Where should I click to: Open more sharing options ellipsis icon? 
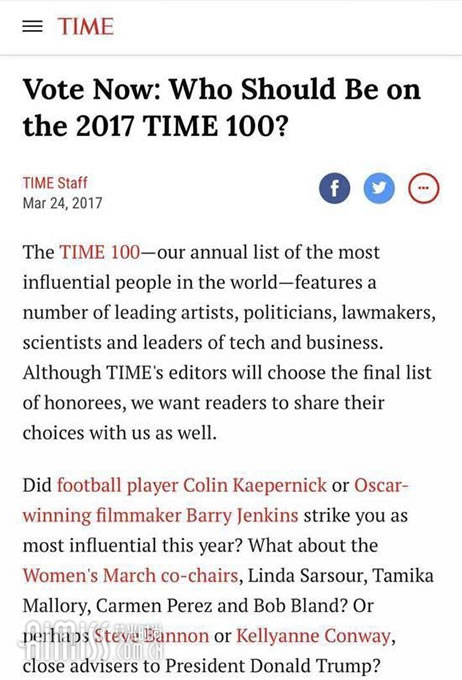pyautogui.click(x=424, y=189)
